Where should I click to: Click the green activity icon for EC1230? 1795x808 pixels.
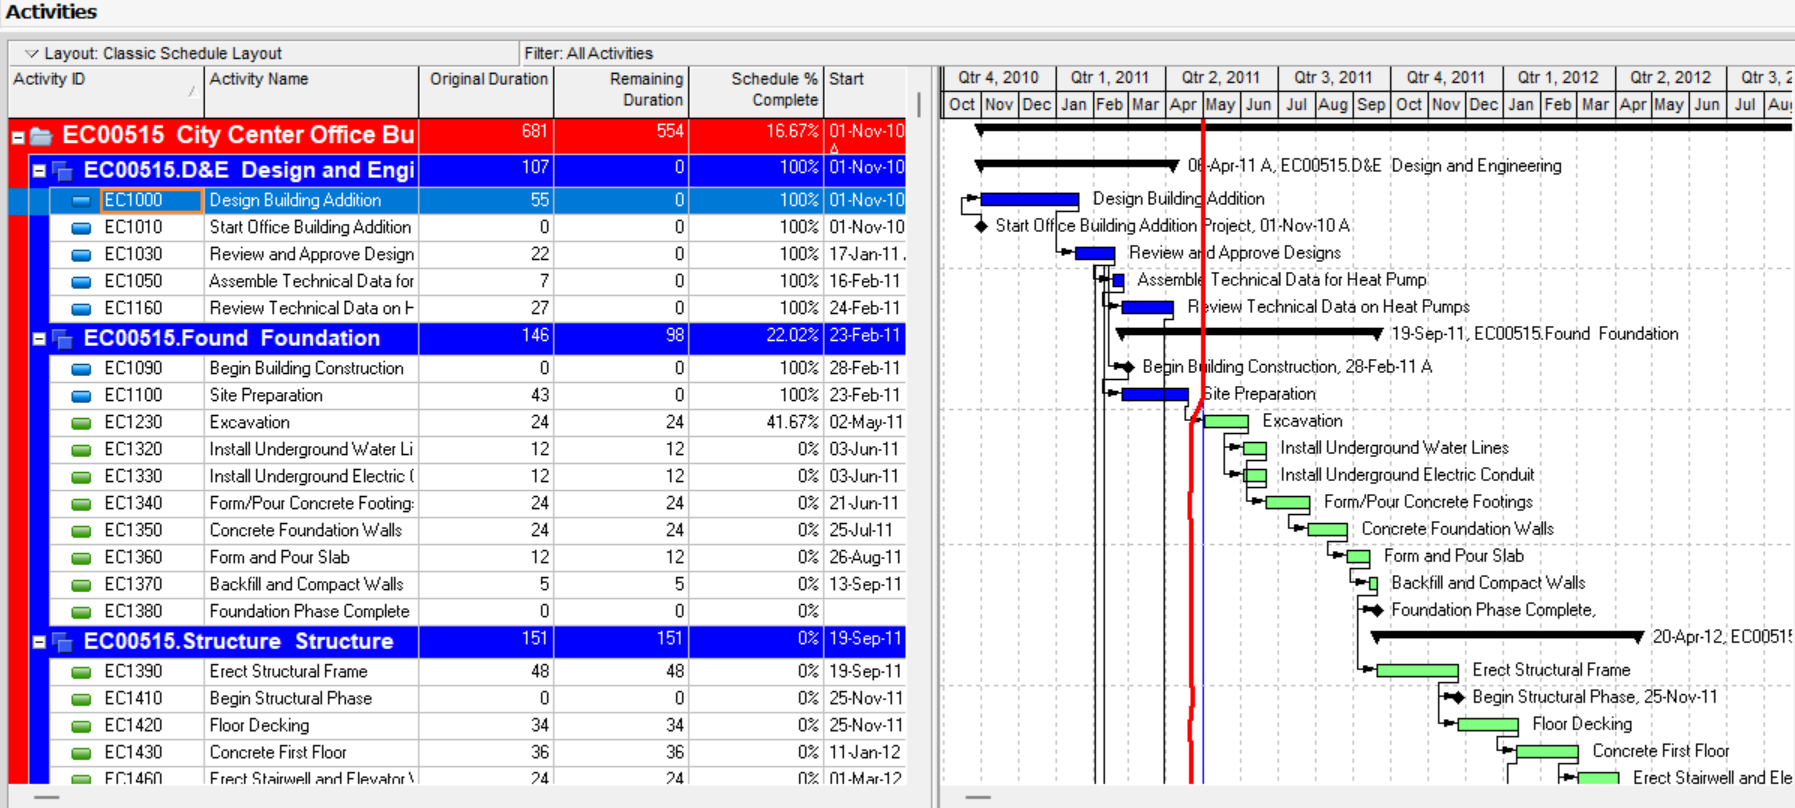82,423
